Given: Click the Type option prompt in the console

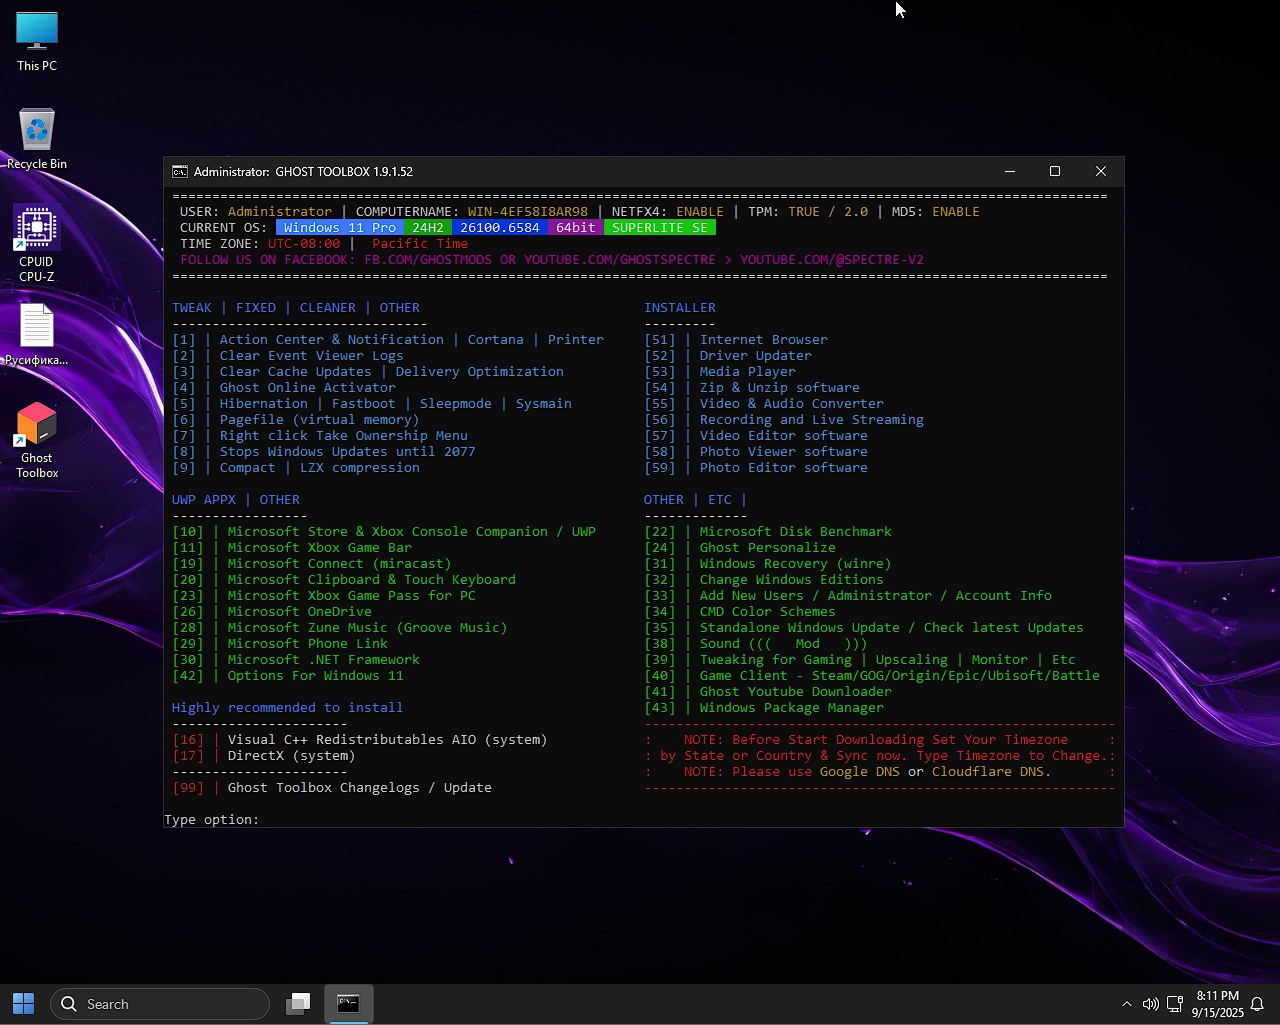Looking at the screenshot, I should click(212, 819).
